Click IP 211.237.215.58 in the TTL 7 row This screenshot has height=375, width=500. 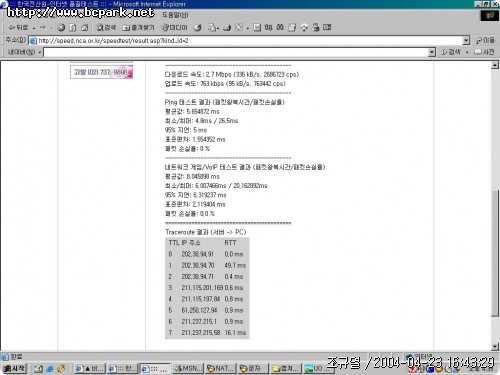click(x=201, y=333)
